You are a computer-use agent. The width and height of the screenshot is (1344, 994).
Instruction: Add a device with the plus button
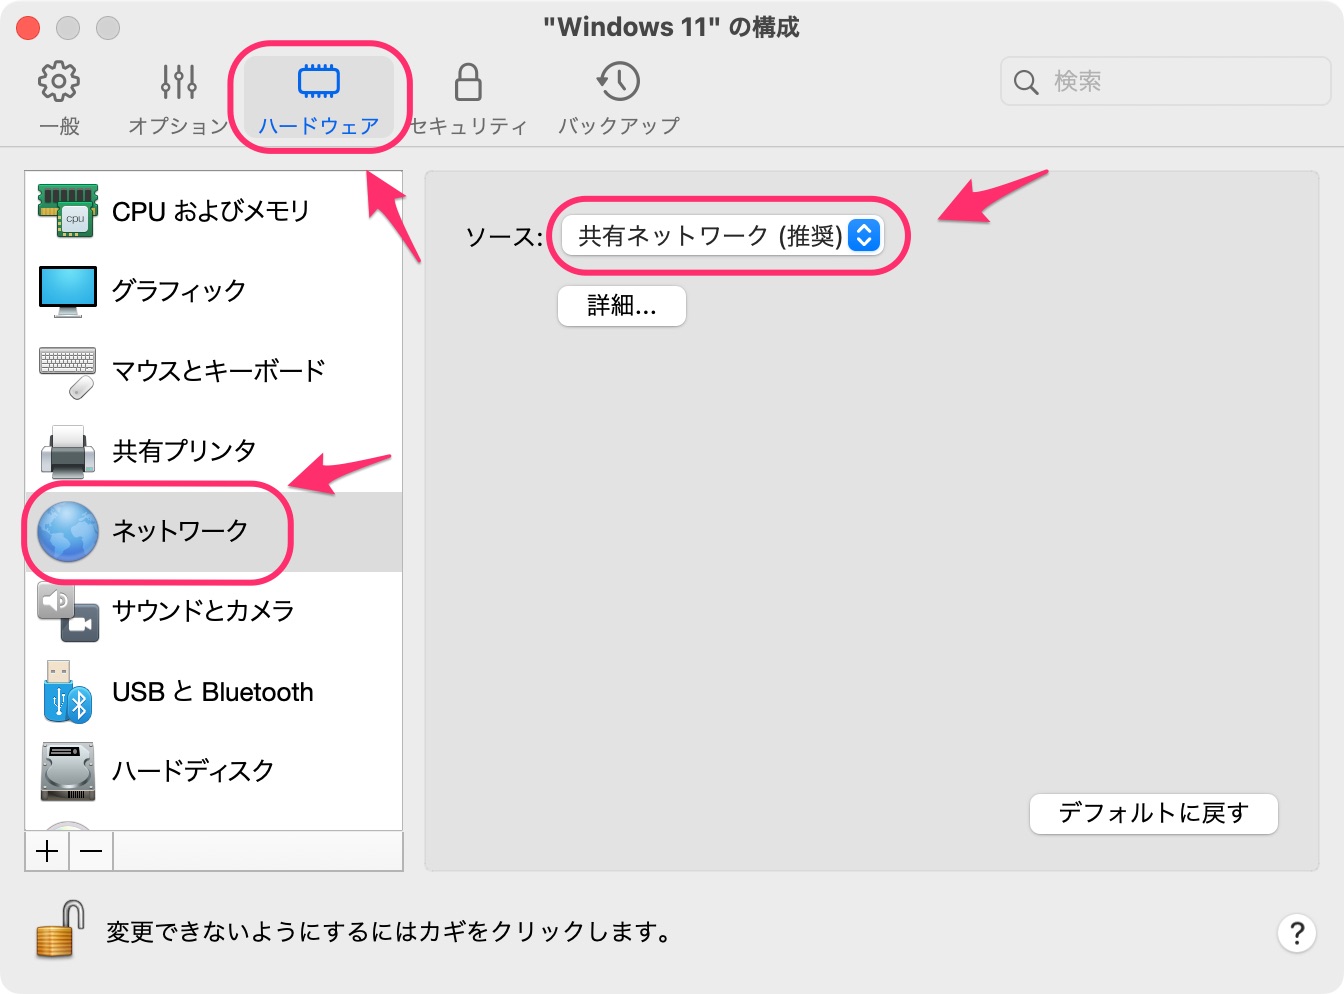pos(47,851)
